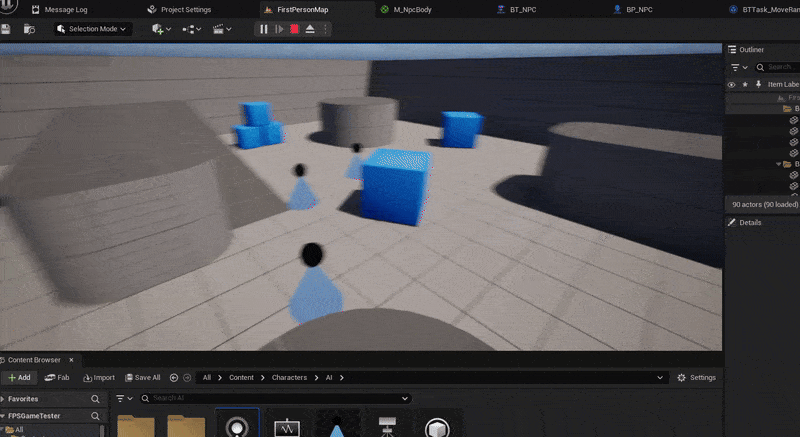Open the Selection Mode dropdown
Screen dimensions: 800x437
tap(93, 29)
